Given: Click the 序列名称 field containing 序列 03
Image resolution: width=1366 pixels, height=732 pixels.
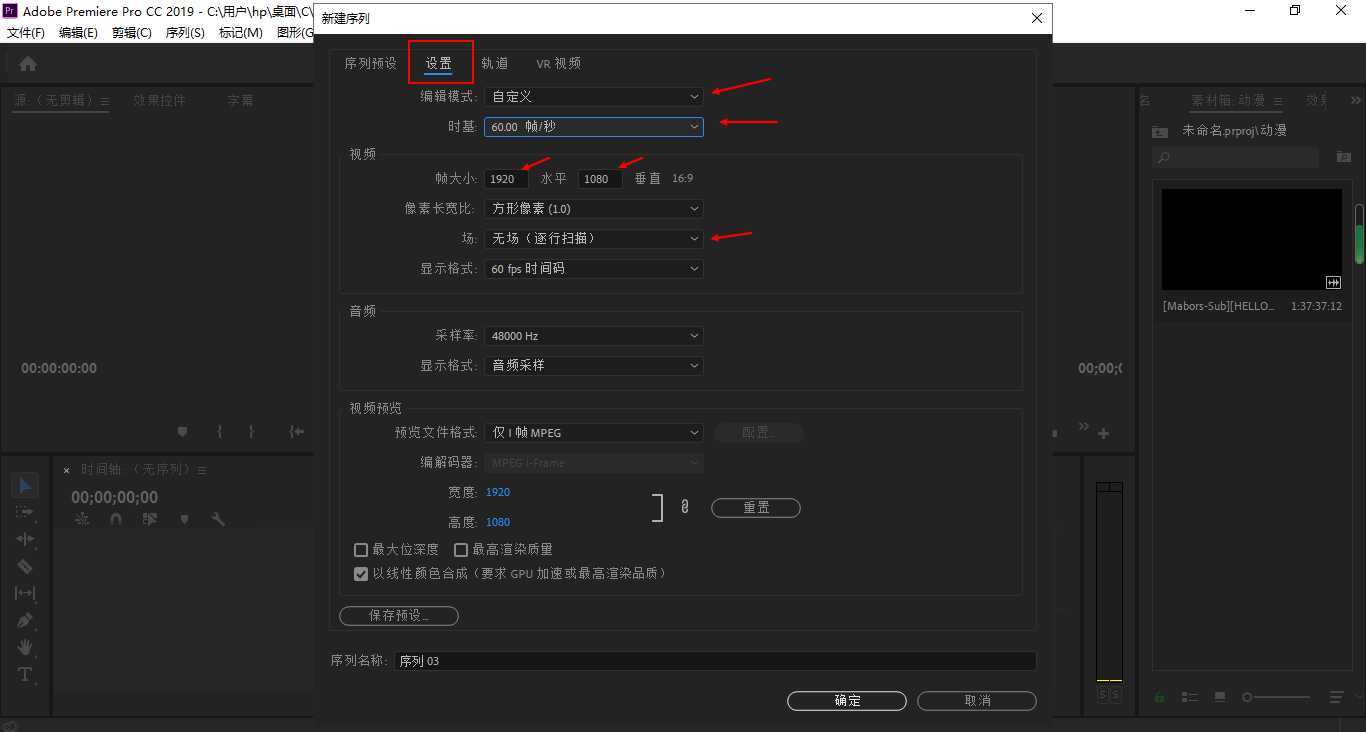Looking at the screenshot, I should click(x=716, y=661).
